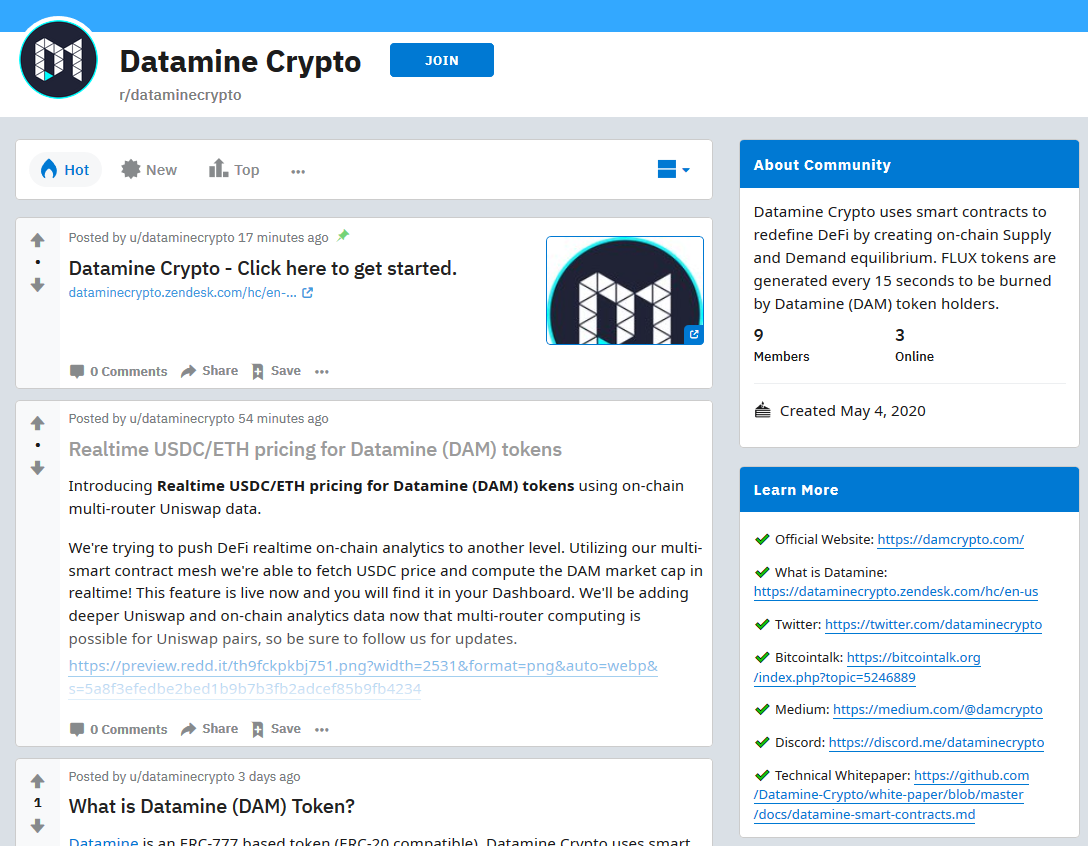Open the pinned post title 'Click here to get started'
Viewport: 1088px width, 846px height.
click(x=262, y=269)
